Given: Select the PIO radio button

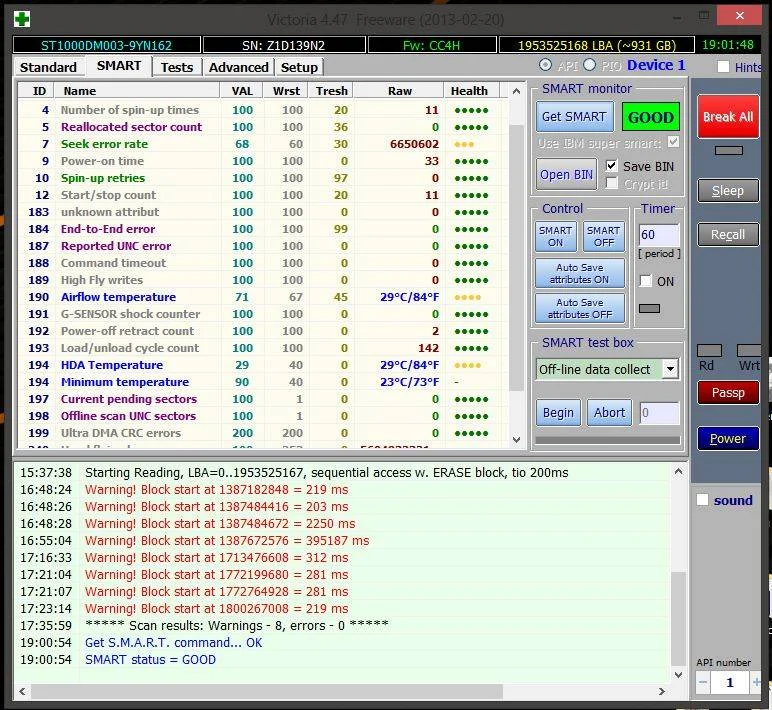Looking at the screenshot, I should click(589, 65).
